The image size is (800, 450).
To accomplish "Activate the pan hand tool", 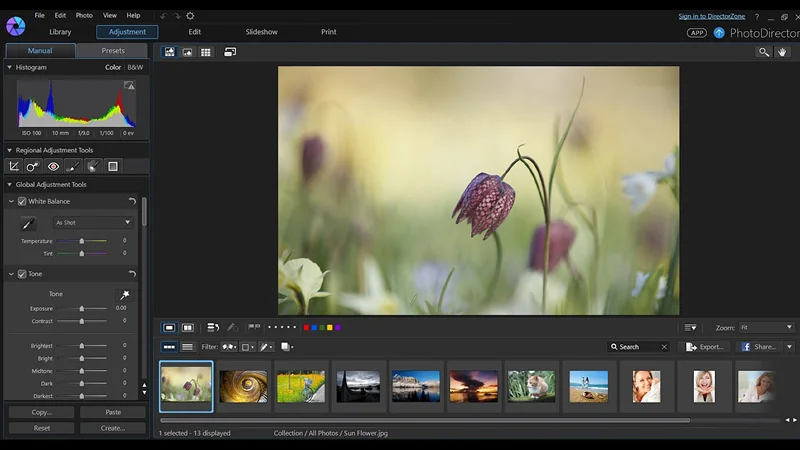I will (783, 52).
